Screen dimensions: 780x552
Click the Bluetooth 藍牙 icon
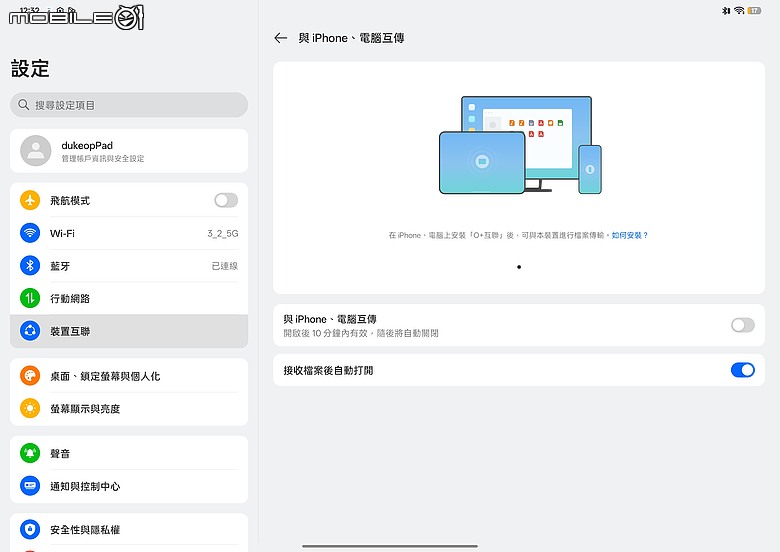tap(30, 266)
